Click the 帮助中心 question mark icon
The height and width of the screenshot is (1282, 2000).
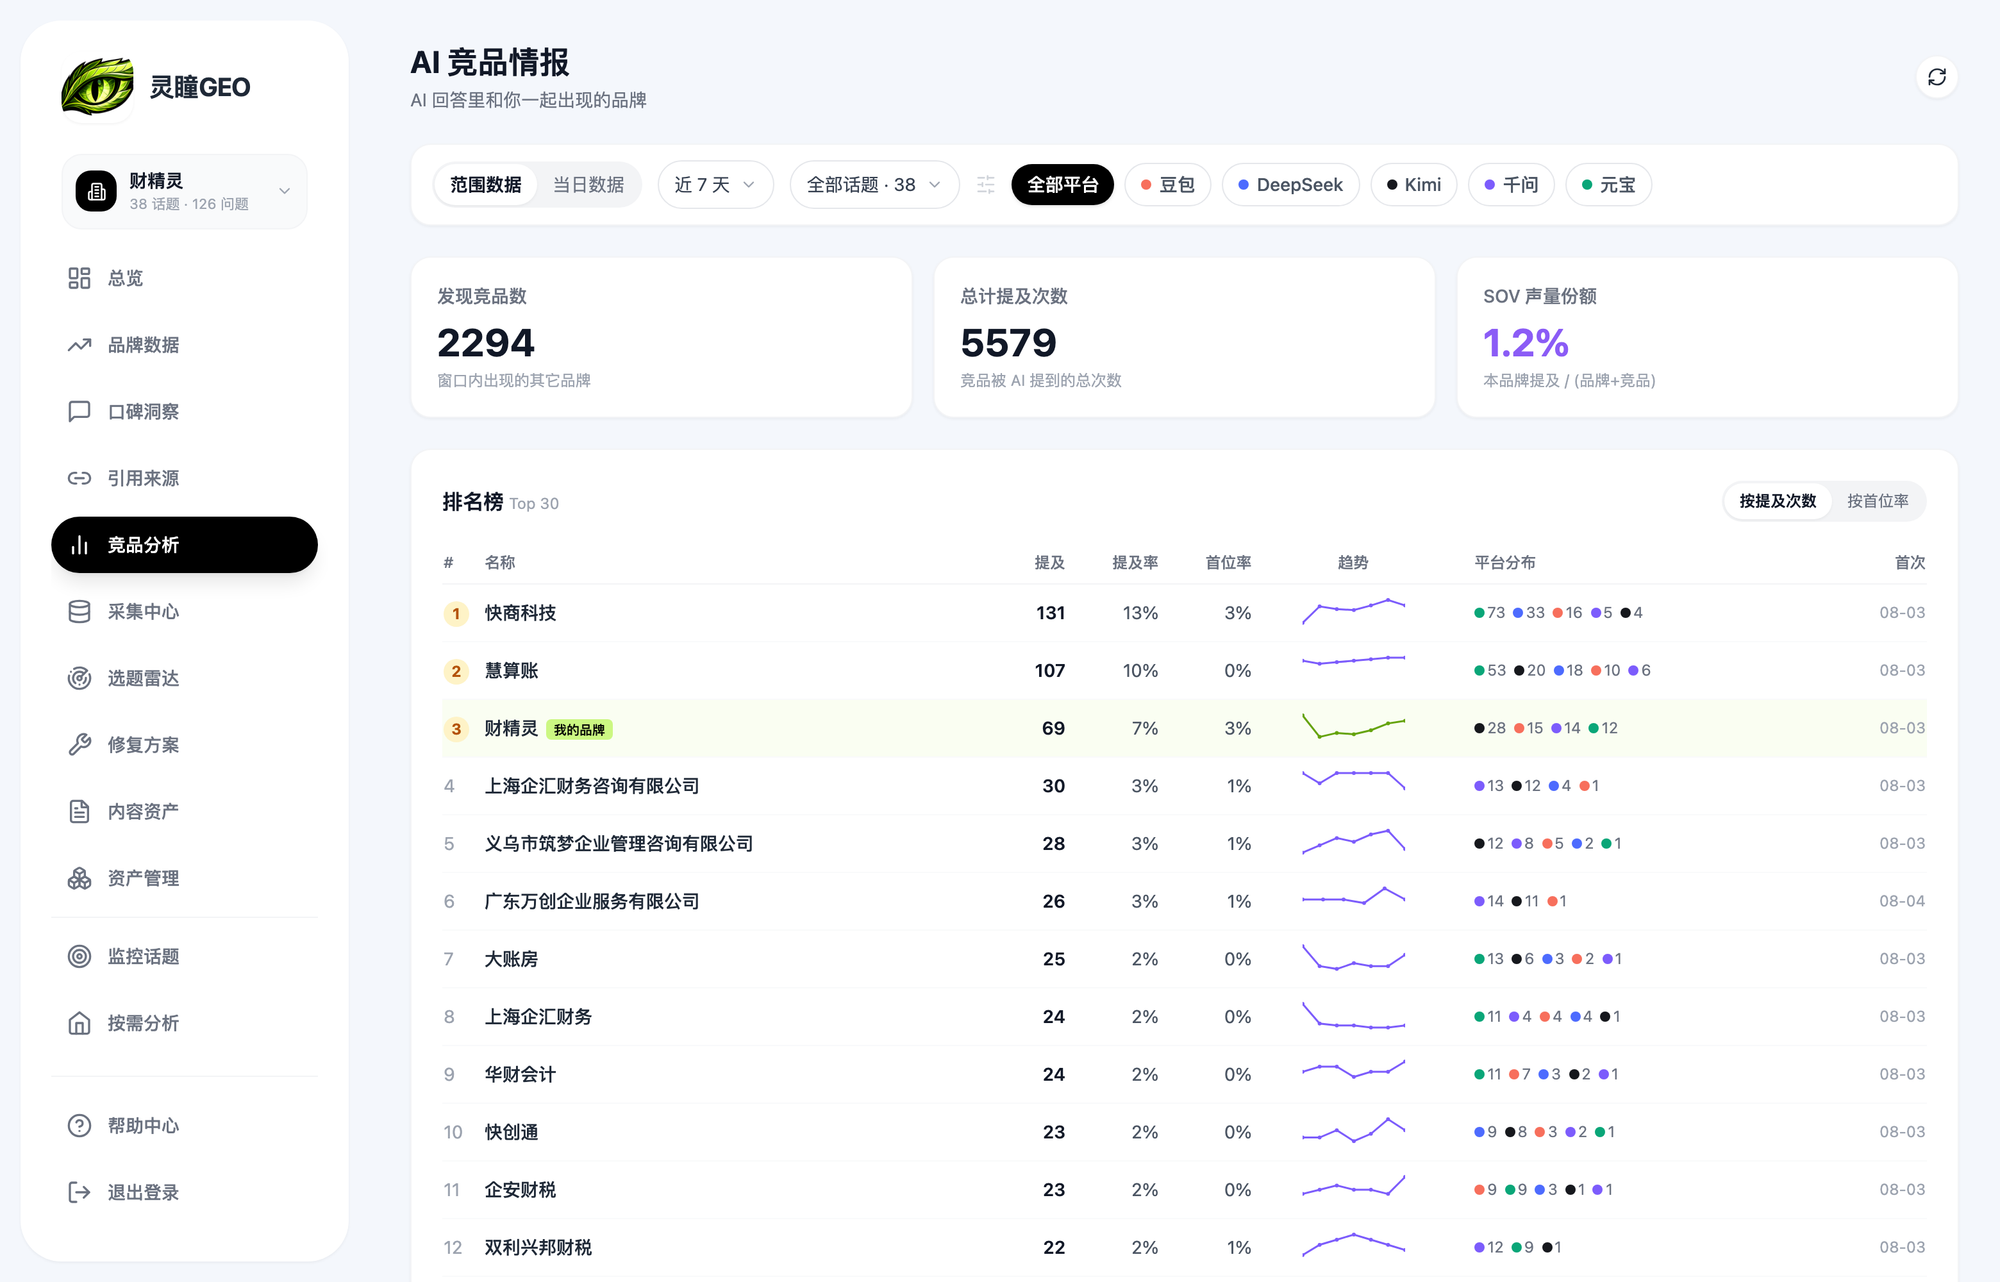[x=79, y=1125]
